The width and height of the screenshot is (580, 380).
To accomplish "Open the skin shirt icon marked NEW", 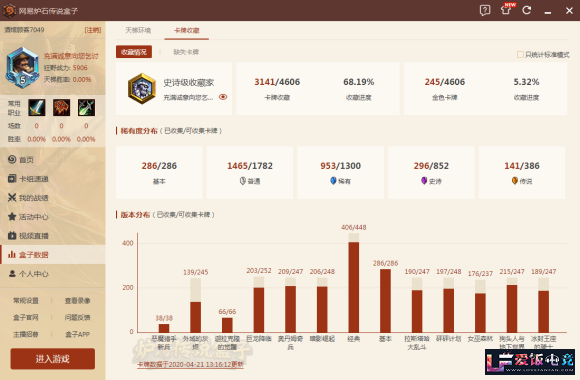I will [x=506, y=9].
